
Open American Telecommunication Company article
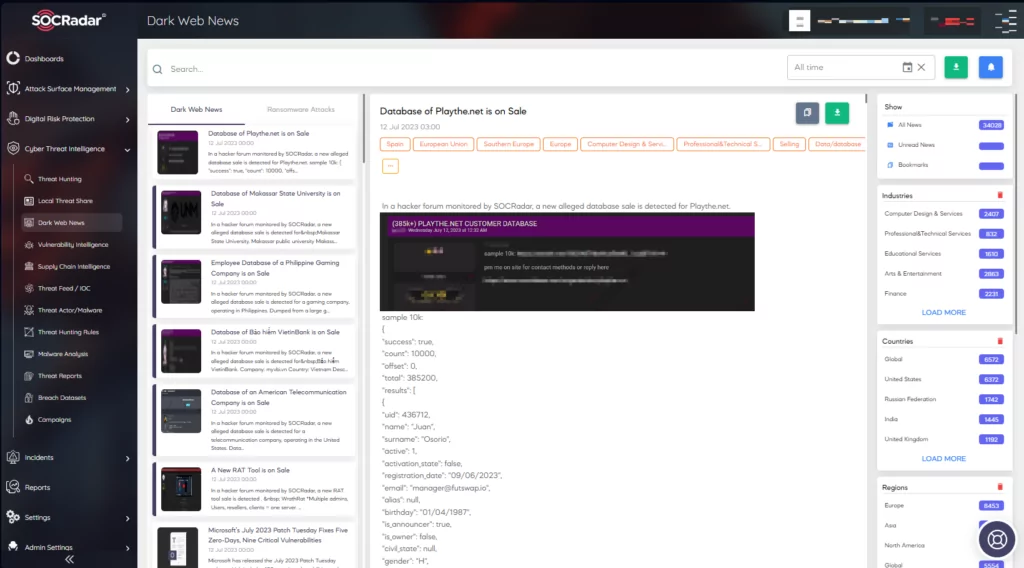(x=255, y=420)
